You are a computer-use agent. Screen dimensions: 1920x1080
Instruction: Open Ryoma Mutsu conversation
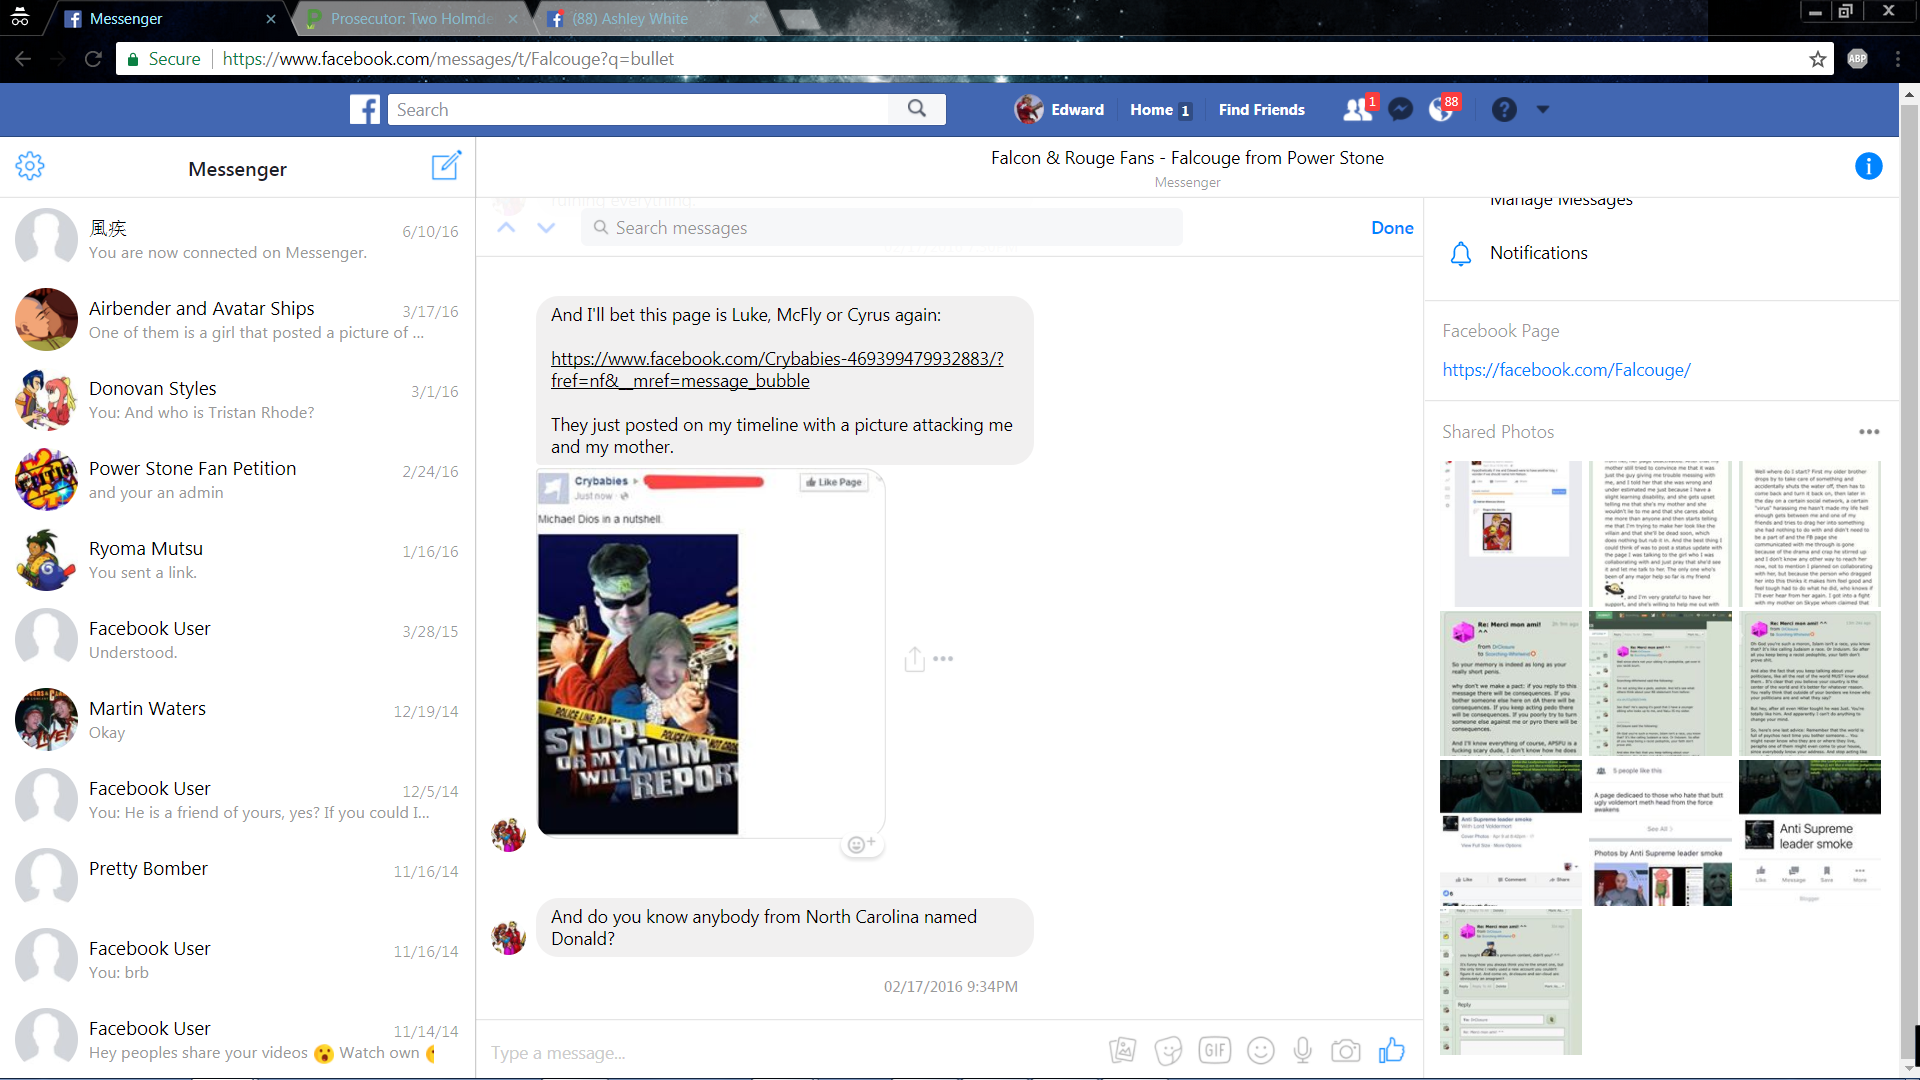tap(237, 559)
